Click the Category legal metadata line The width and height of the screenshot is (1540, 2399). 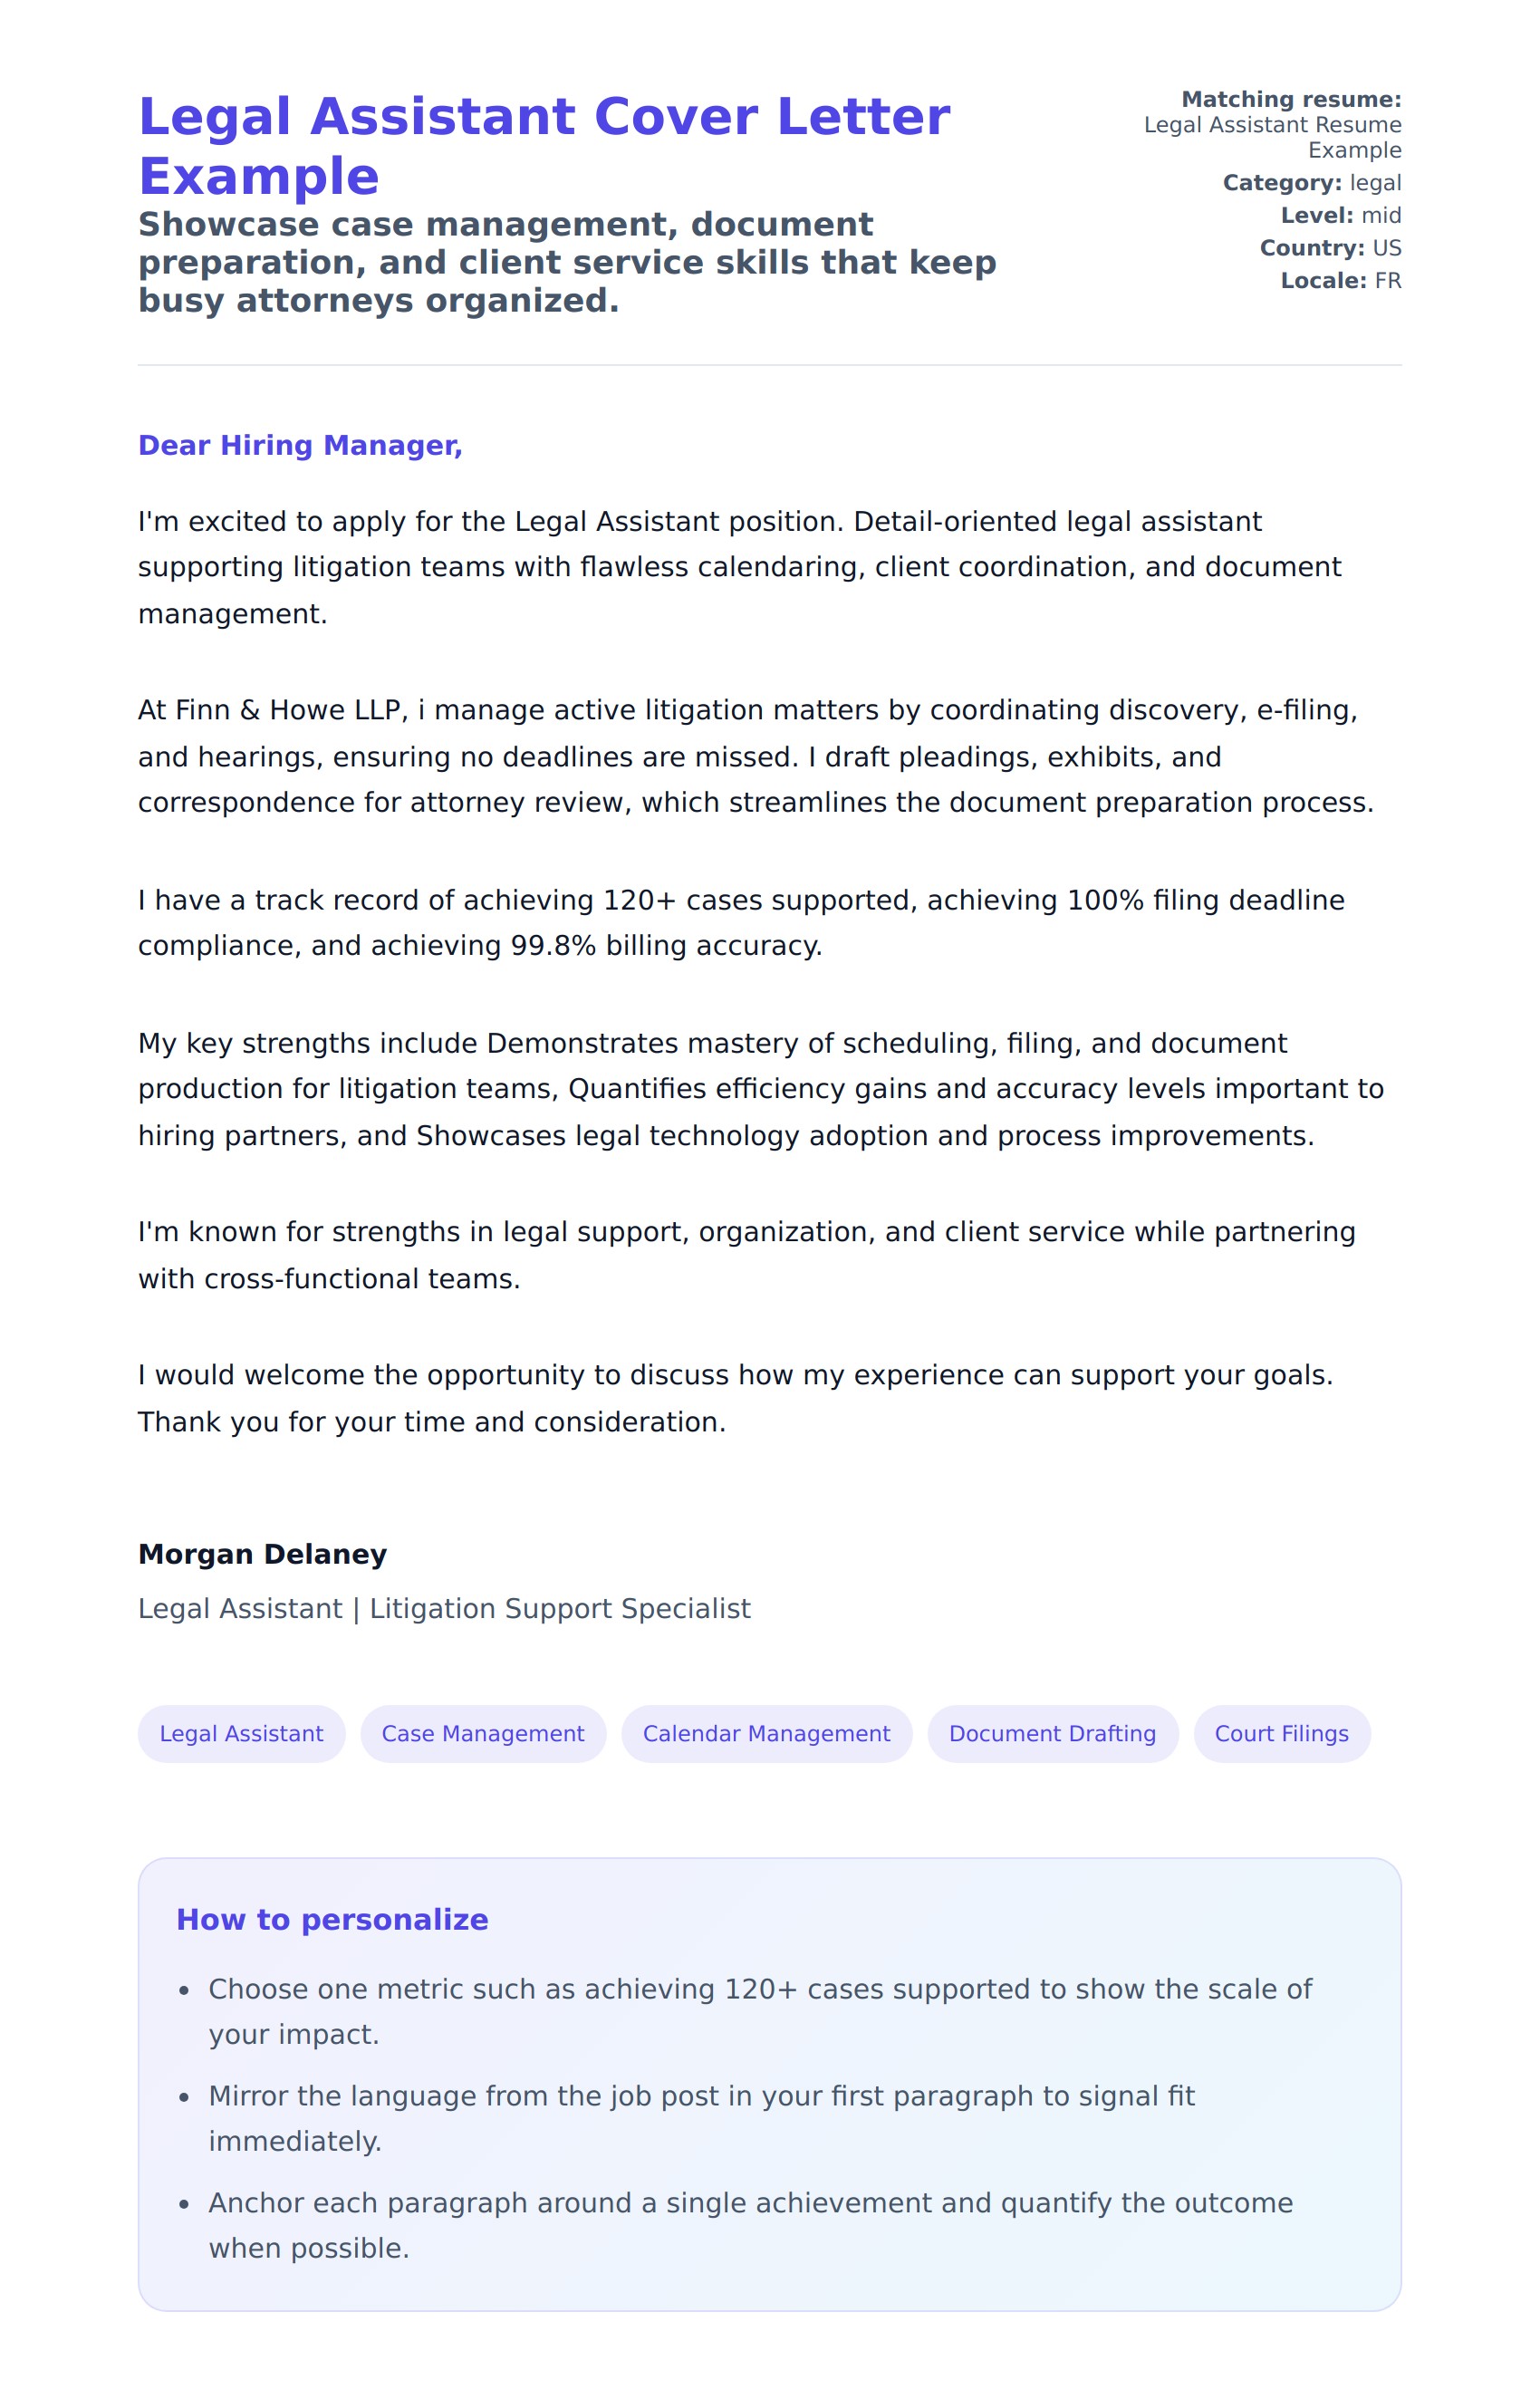(1311, 183)
